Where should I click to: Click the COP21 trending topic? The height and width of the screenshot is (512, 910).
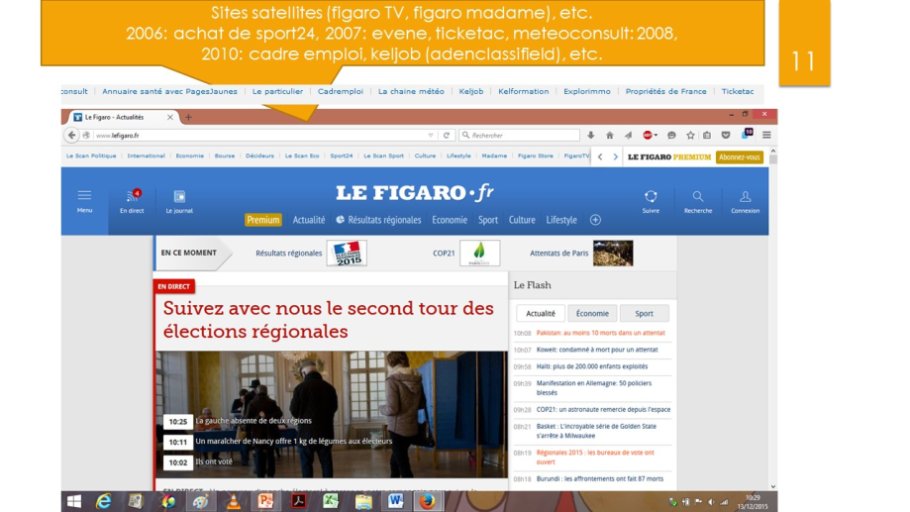tap(466, 253)
